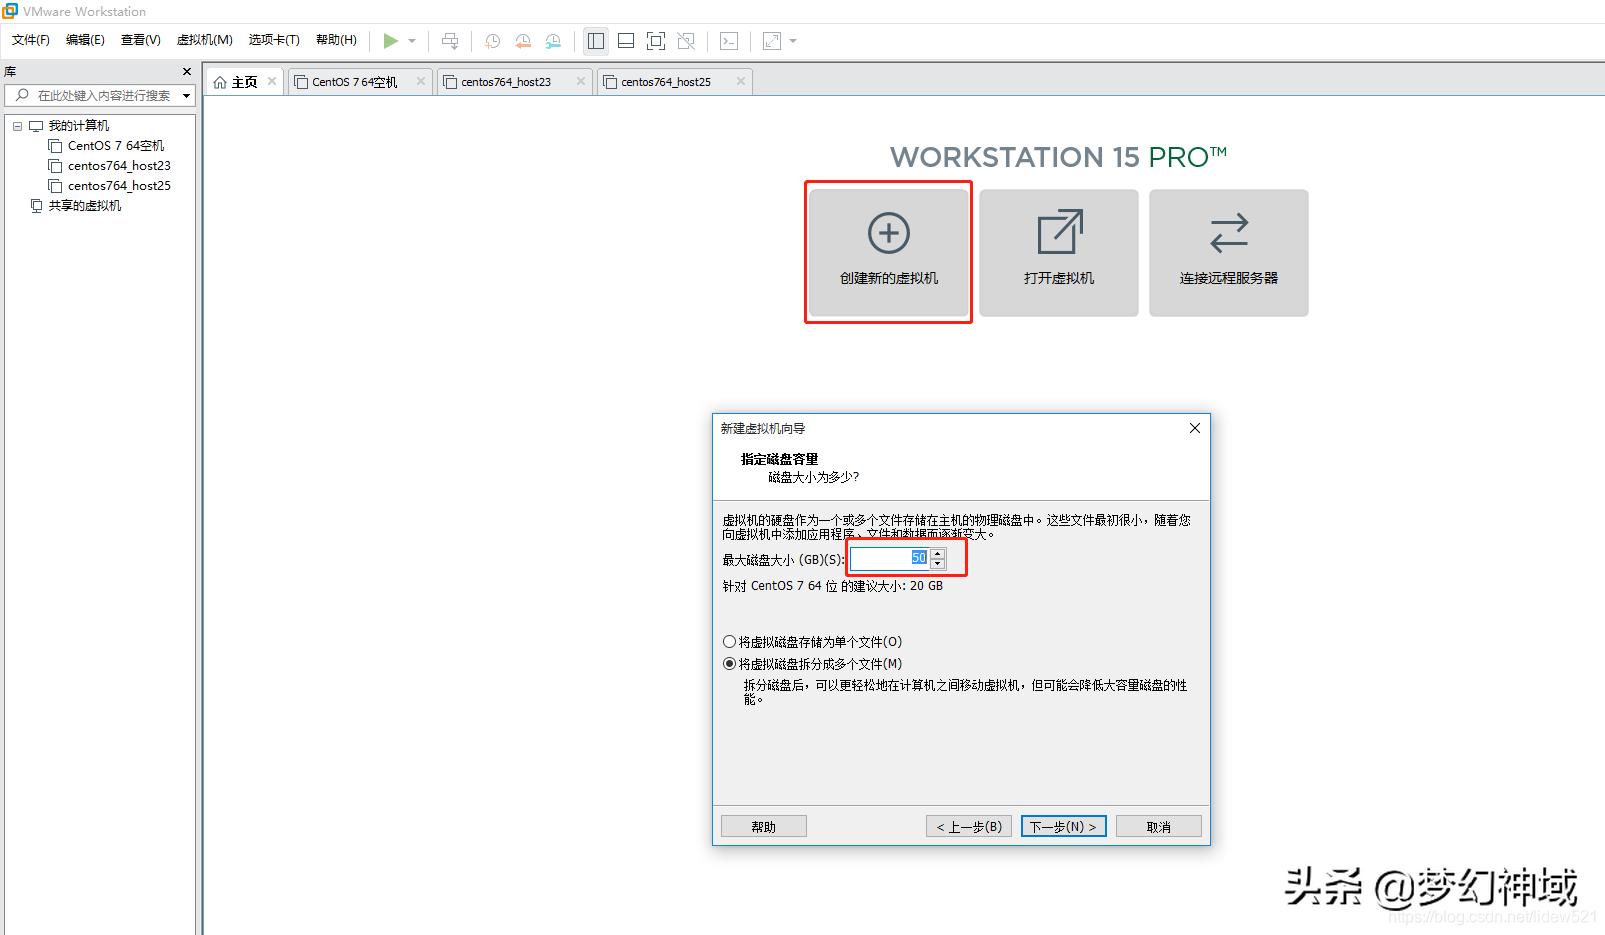Image resolution: width=1605 pixels, height=935 pixels.
Task: Send Ctrl+Alt+Del to the guest
Action: tap(450, 41)
